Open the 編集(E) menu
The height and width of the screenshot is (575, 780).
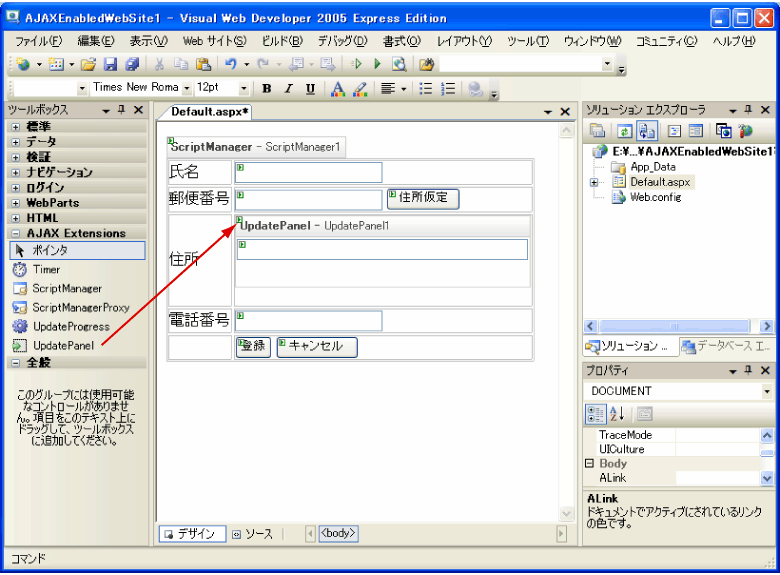96,41
